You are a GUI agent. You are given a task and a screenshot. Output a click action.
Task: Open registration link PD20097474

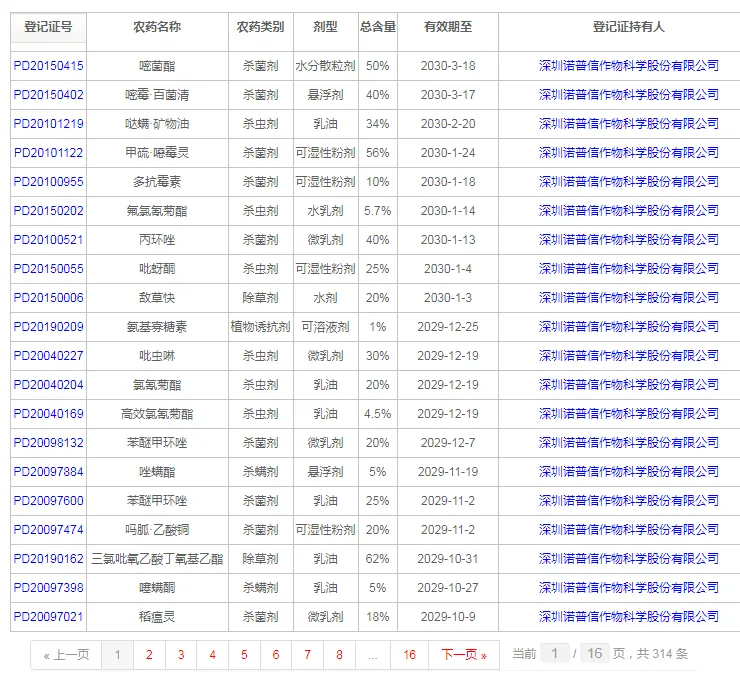tap(49, 530)
